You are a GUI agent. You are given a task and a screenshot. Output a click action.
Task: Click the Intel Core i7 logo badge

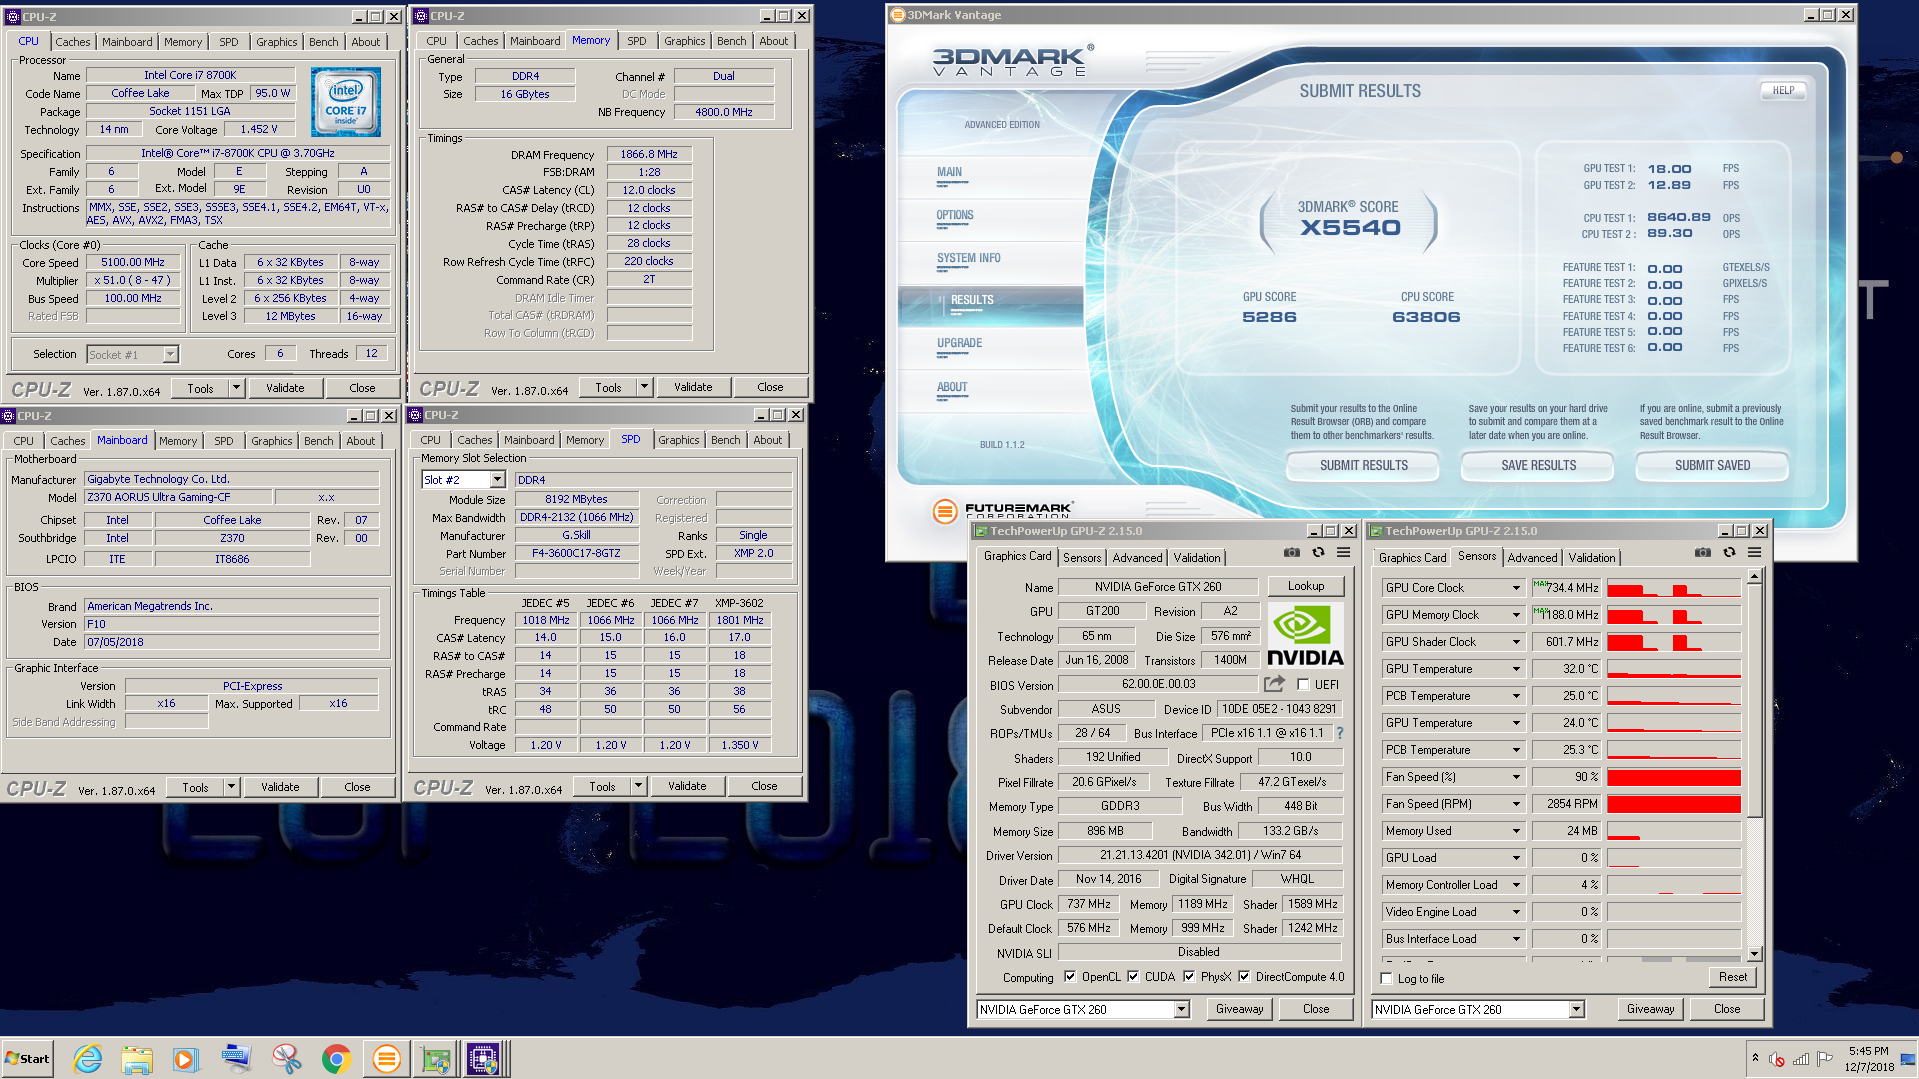[x=346, y=102]
